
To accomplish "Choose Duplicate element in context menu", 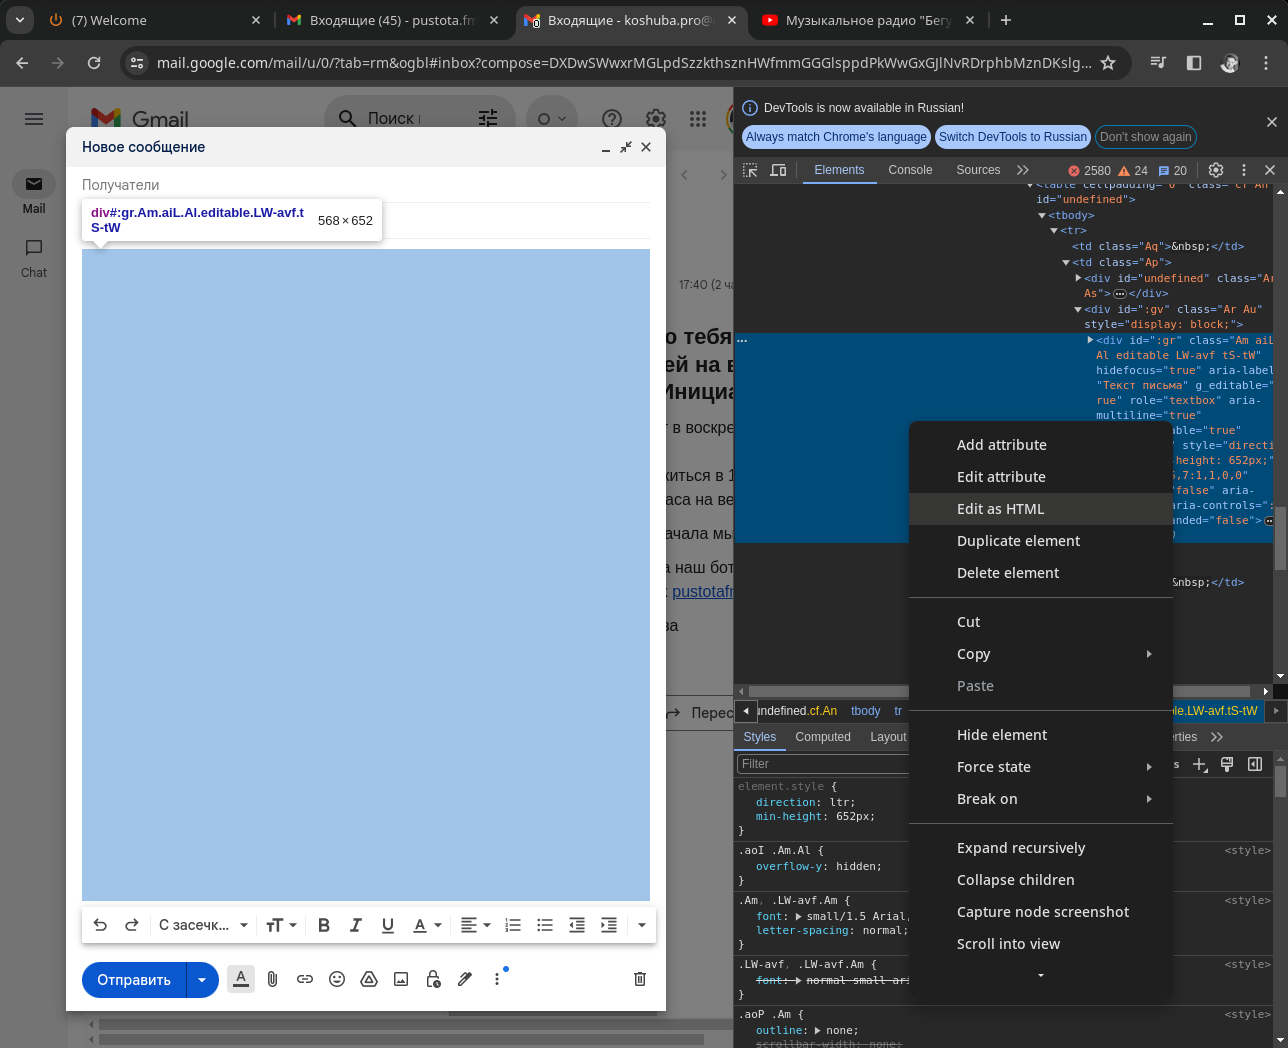I will coord(1040,541).
